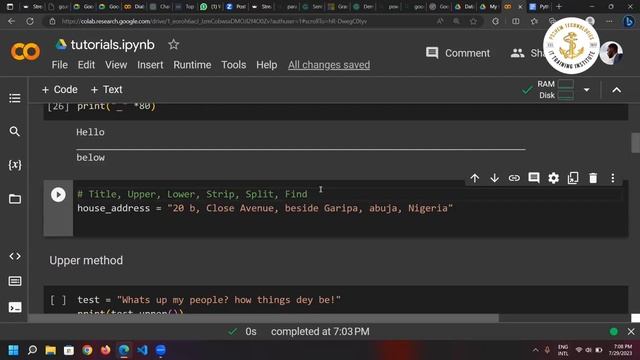Mirror cell in tab icon

pyautogui.click(x=573, y=178)
